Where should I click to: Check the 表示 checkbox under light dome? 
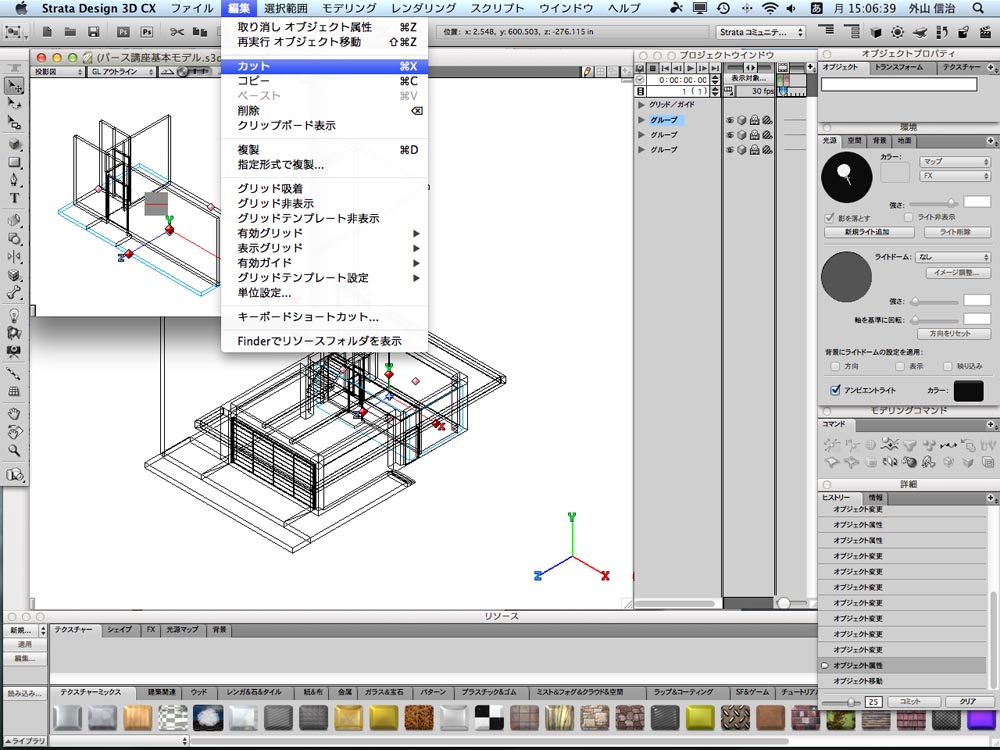899,367
